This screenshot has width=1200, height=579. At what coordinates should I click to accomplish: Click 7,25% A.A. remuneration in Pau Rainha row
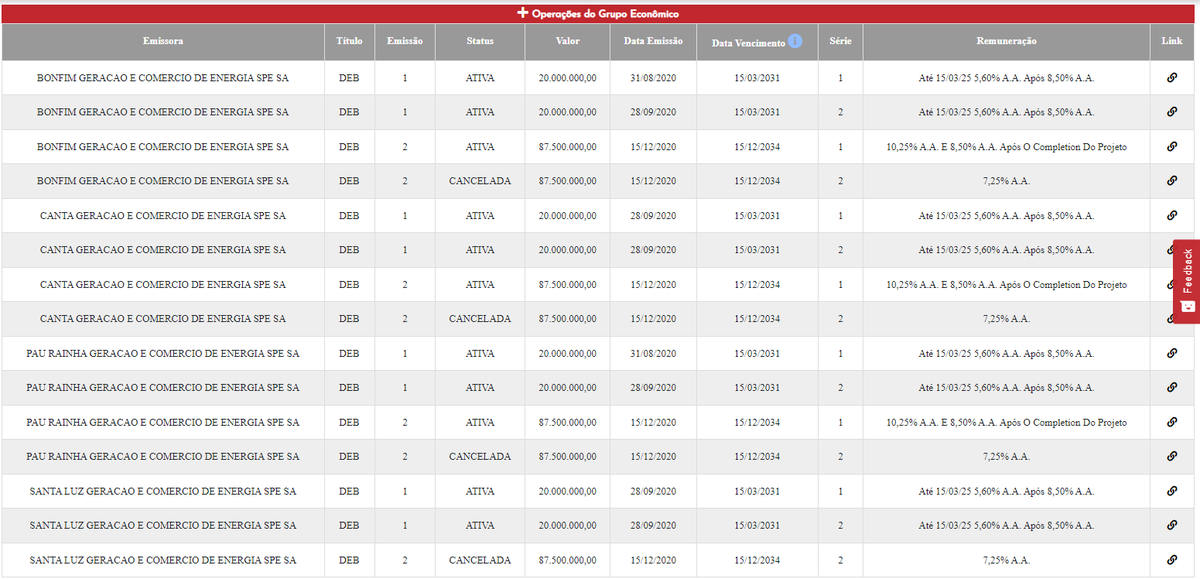1006,457
